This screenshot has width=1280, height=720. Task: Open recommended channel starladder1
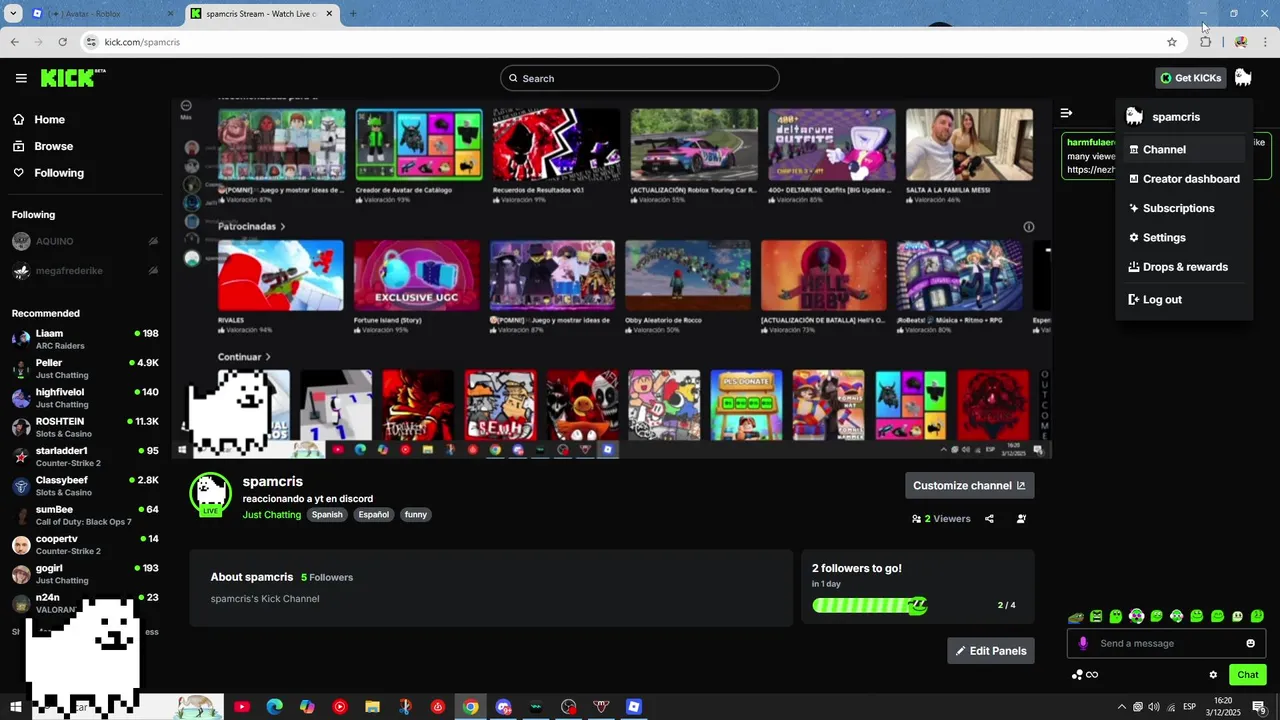(85, 456)
